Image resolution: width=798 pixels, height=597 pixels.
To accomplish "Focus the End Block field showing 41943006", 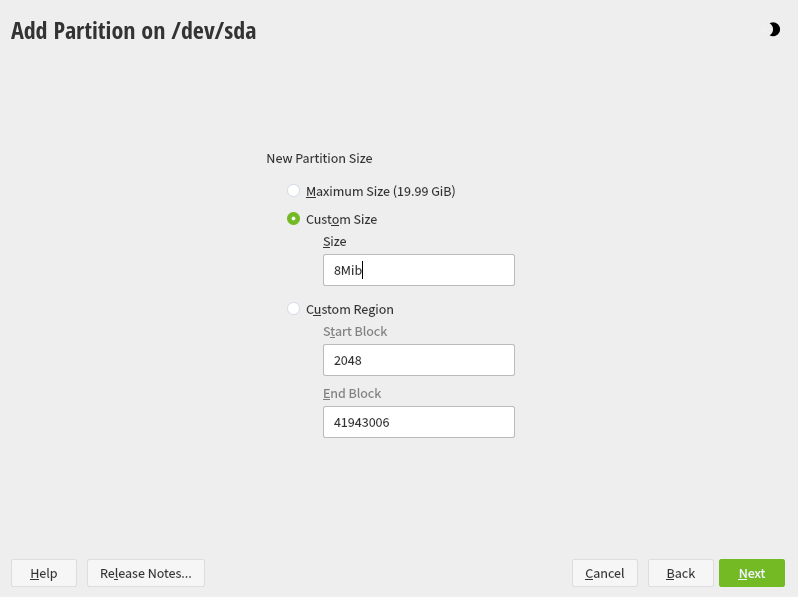I will click(x=418, y=422).
